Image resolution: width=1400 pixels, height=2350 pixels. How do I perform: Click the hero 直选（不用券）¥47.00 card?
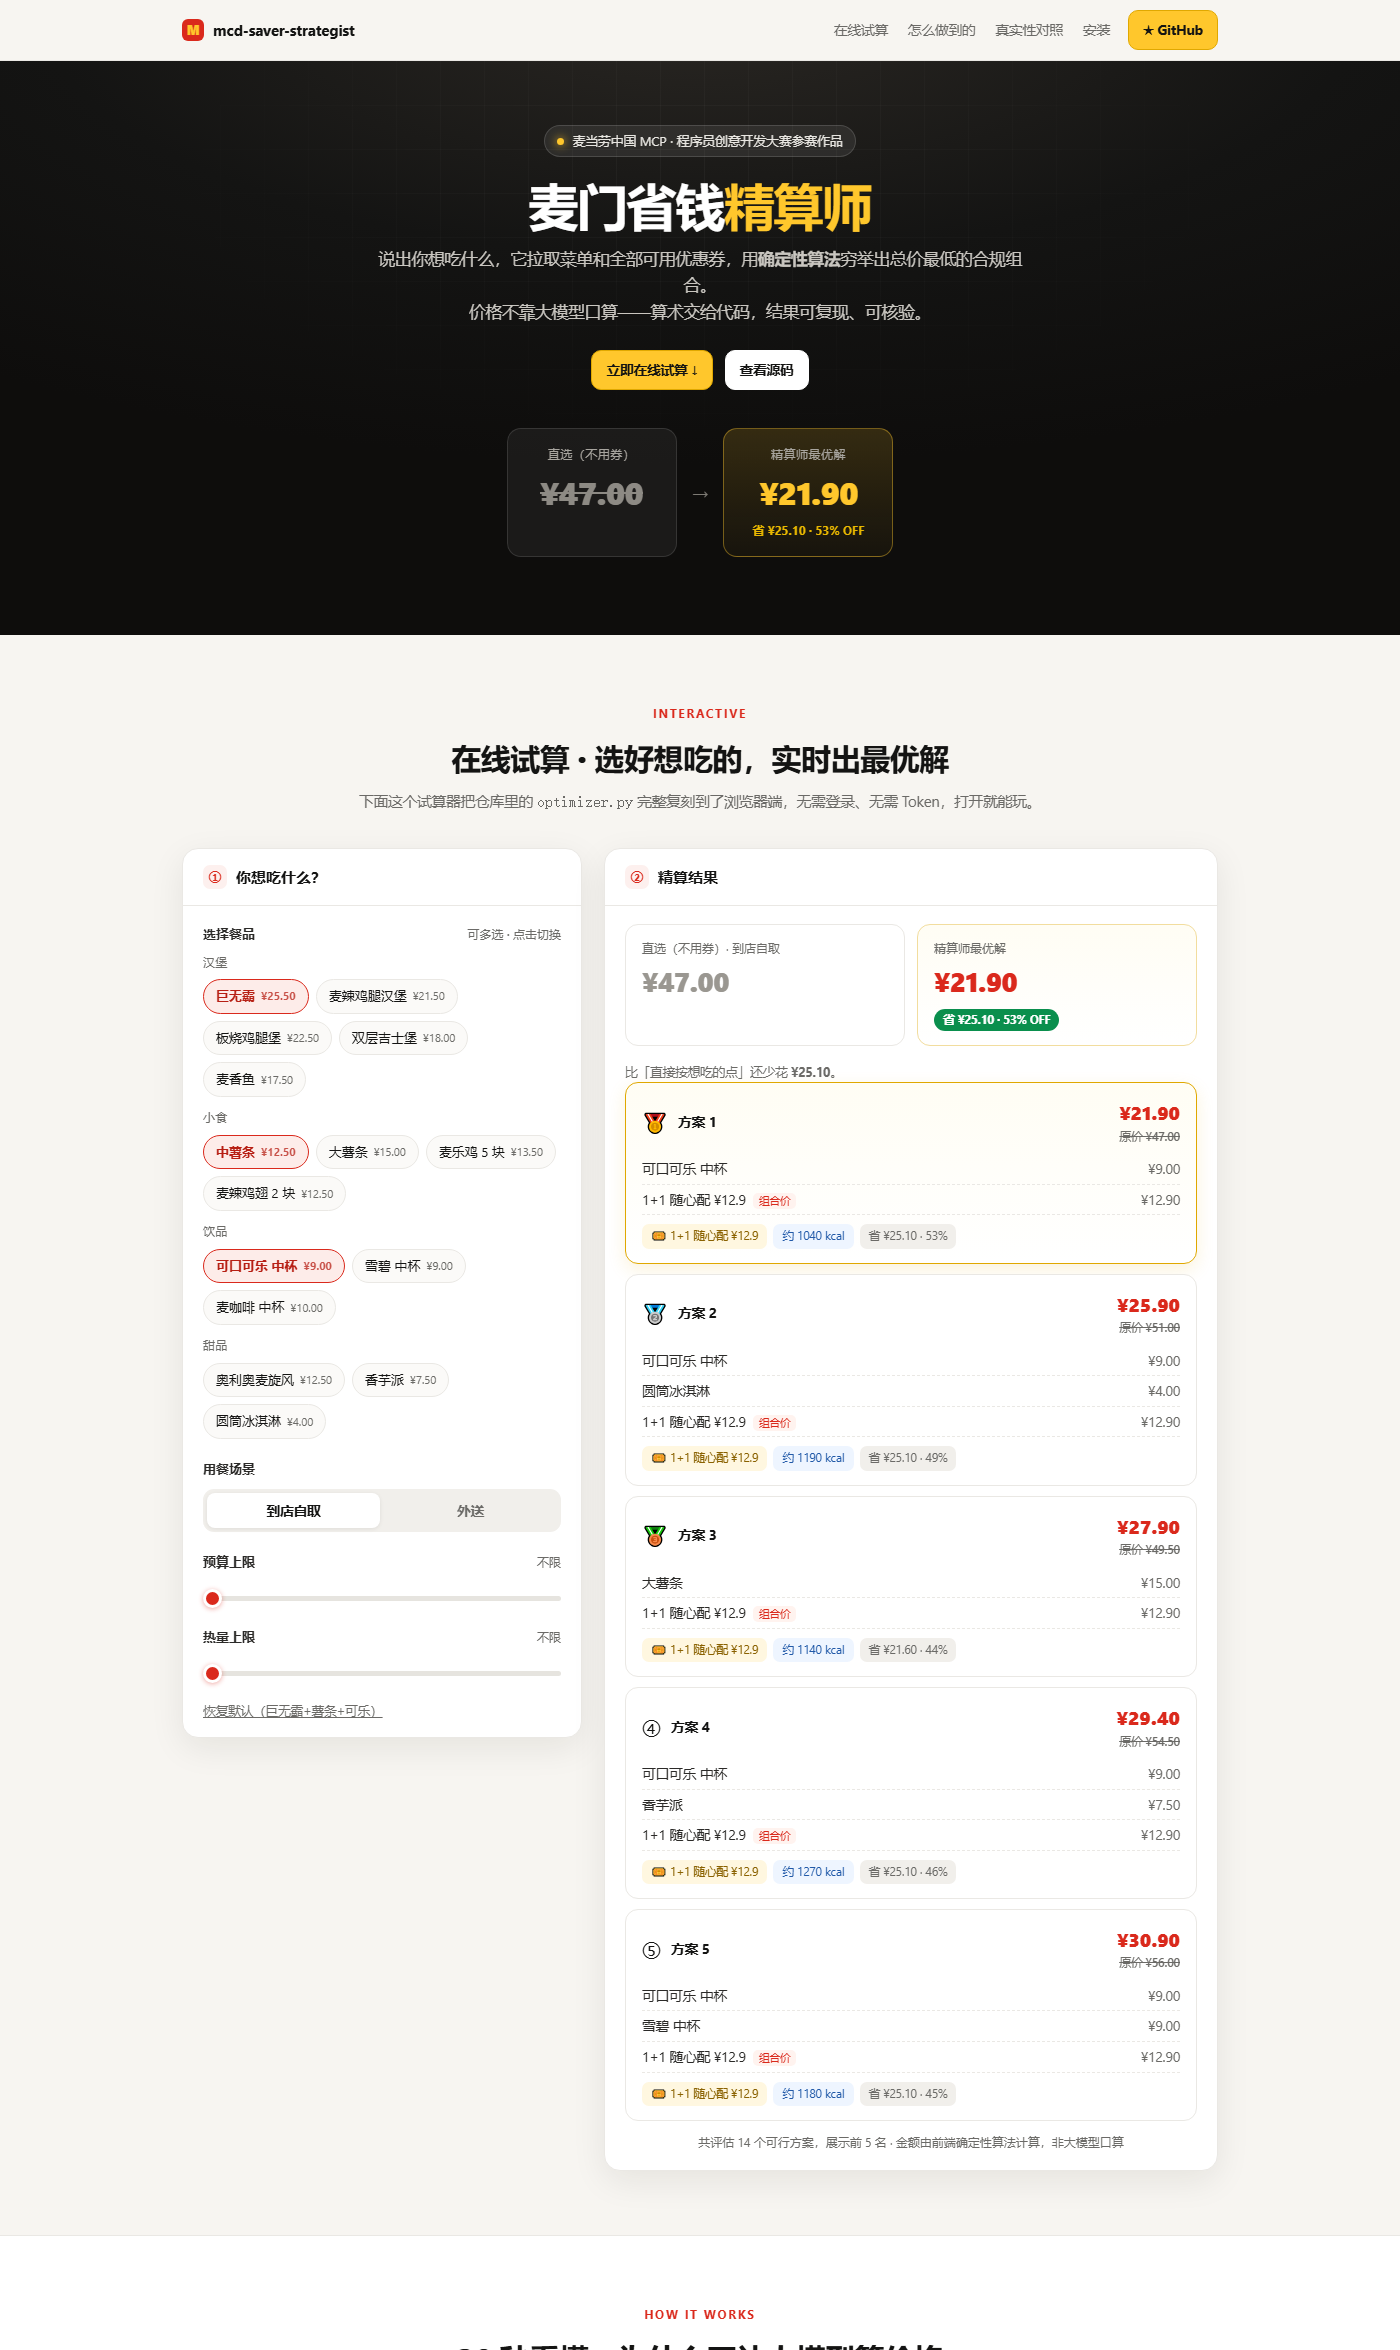pyautogui.click(x=592, y=492)
